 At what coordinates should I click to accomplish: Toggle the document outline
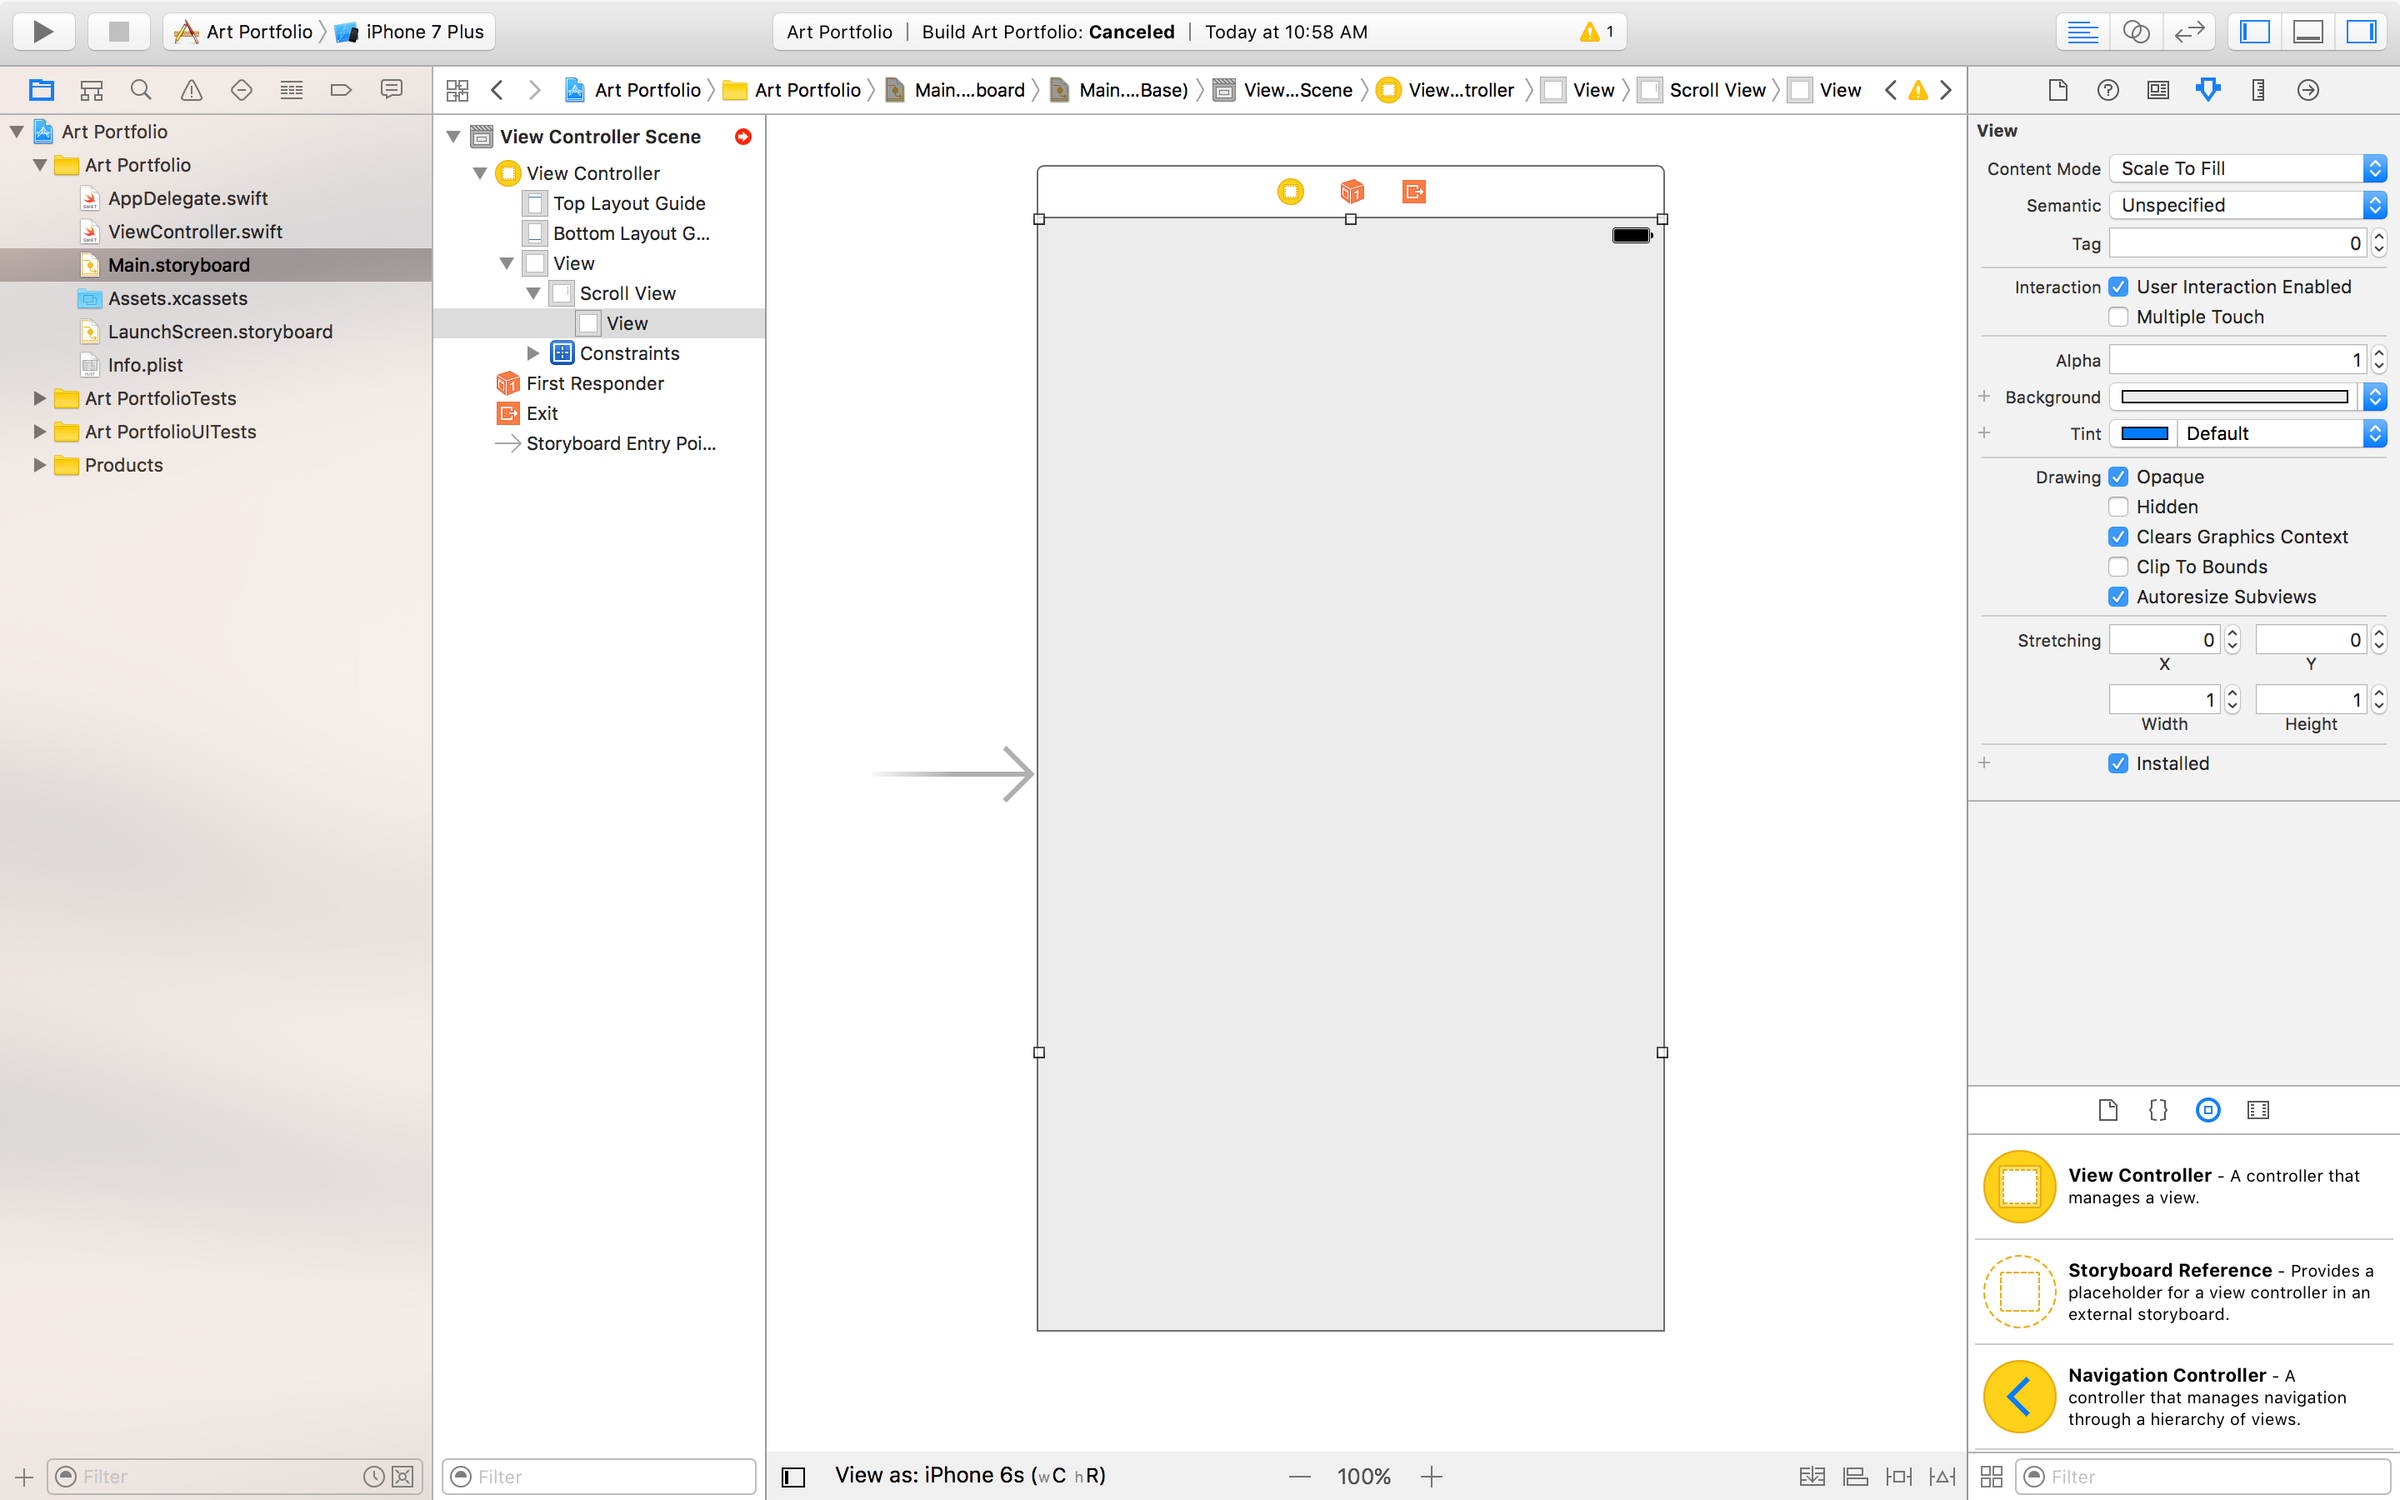tap(793, 1477)
